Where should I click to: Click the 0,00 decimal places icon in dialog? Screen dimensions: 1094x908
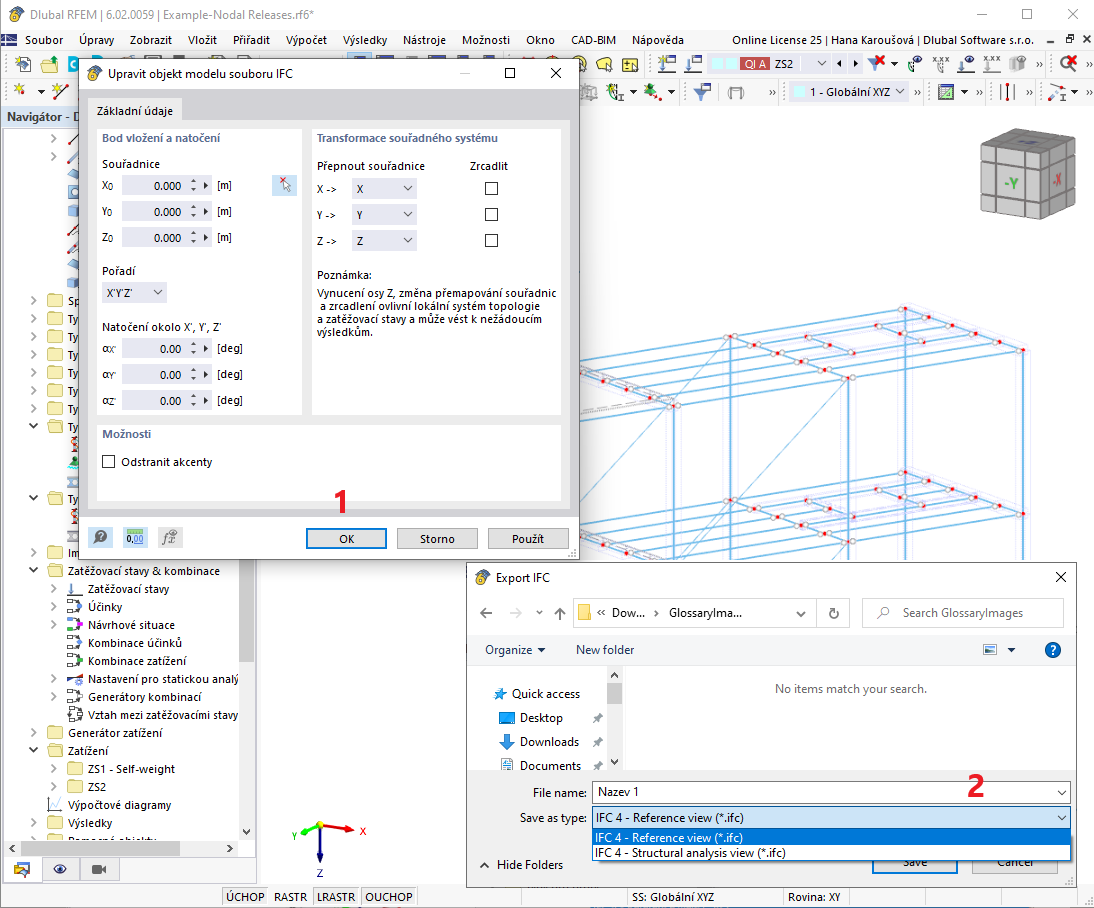point(134,537)
